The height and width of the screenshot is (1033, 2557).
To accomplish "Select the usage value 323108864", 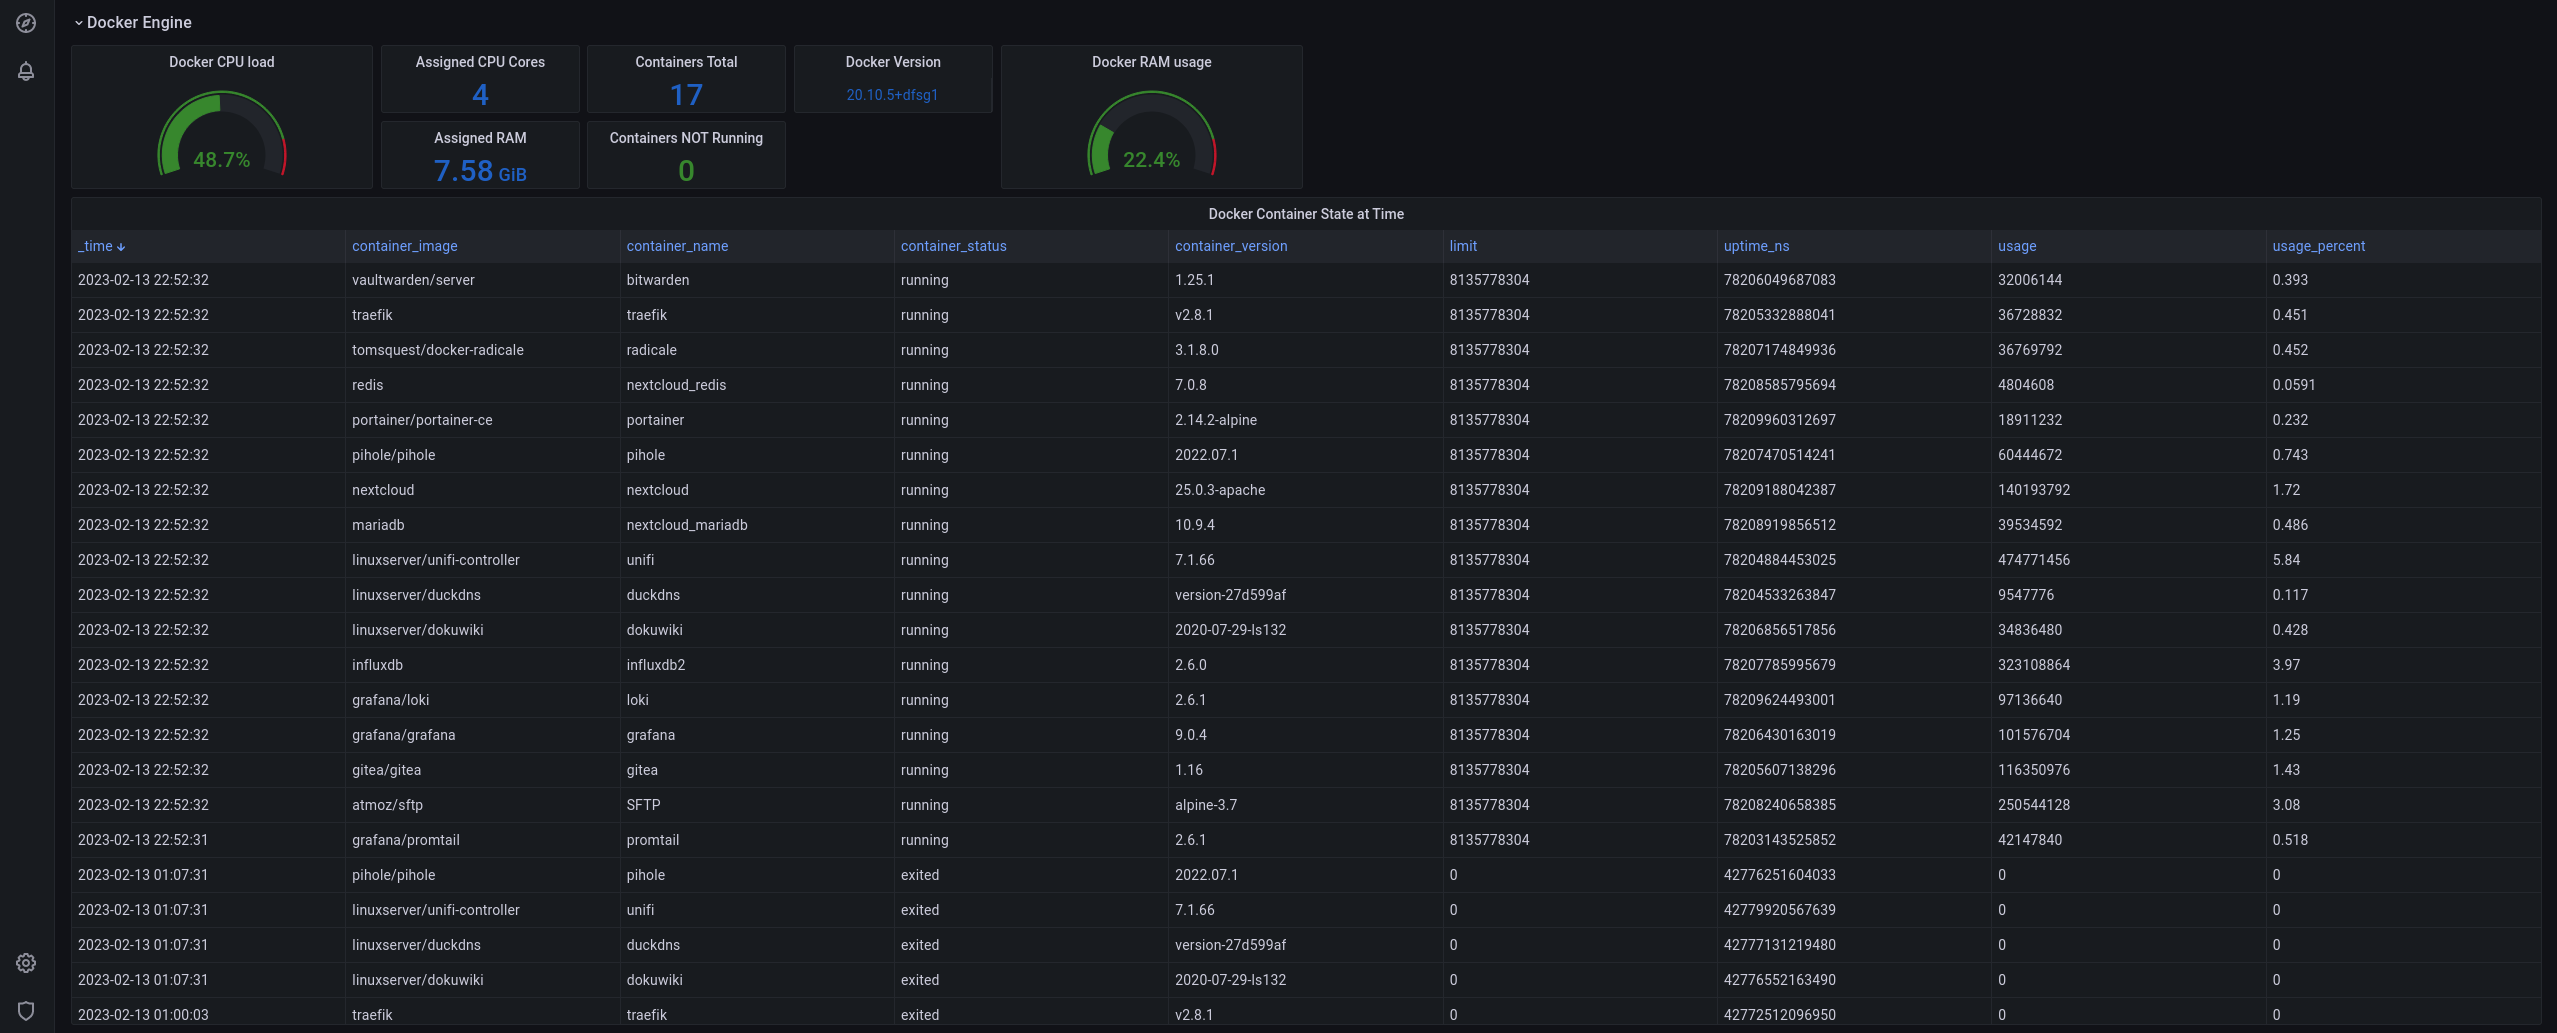I will pos(2128,665).
